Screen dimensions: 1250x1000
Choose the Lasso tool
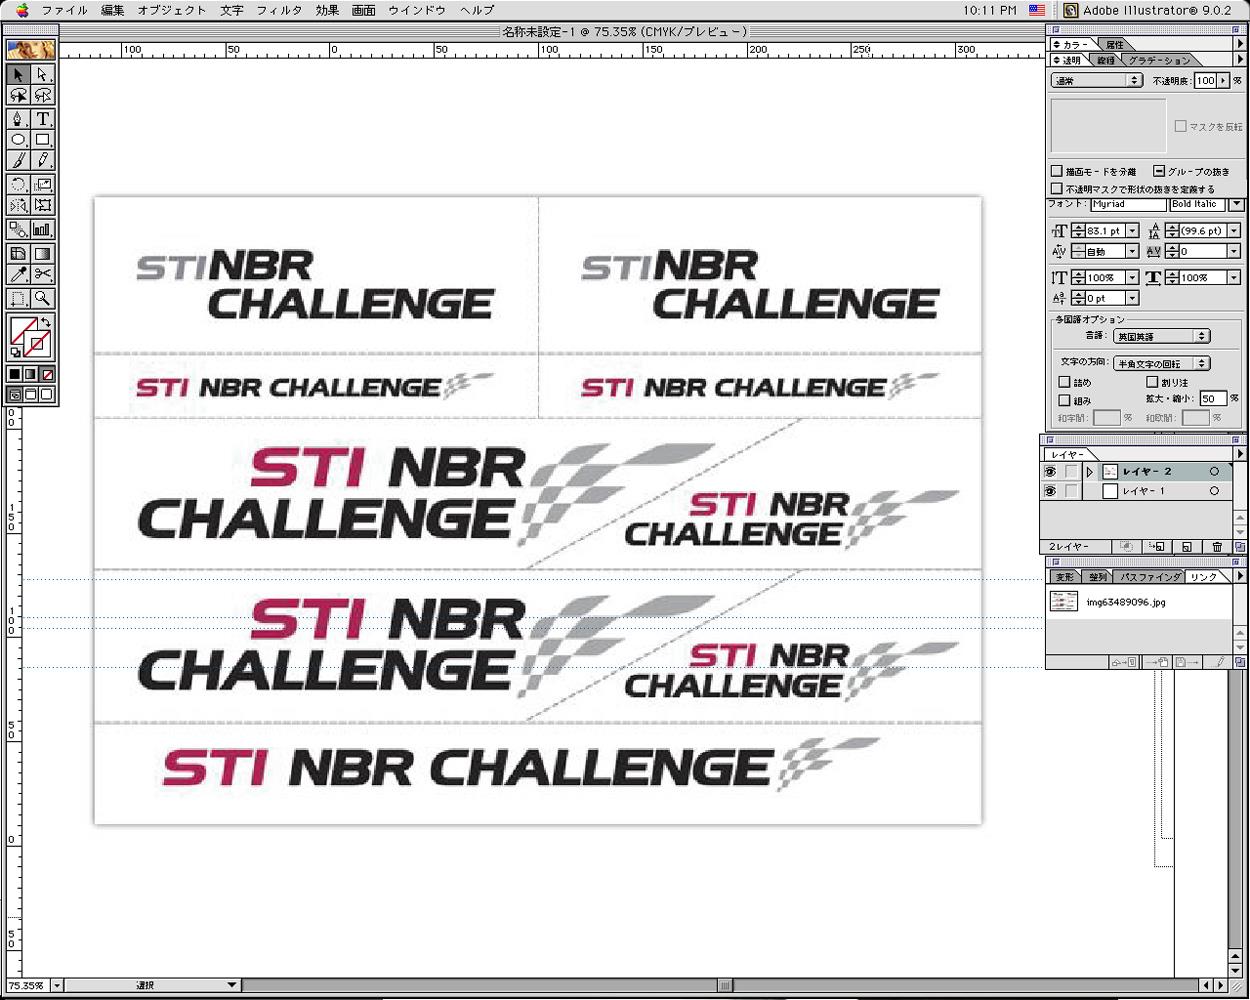coord(18,96)
